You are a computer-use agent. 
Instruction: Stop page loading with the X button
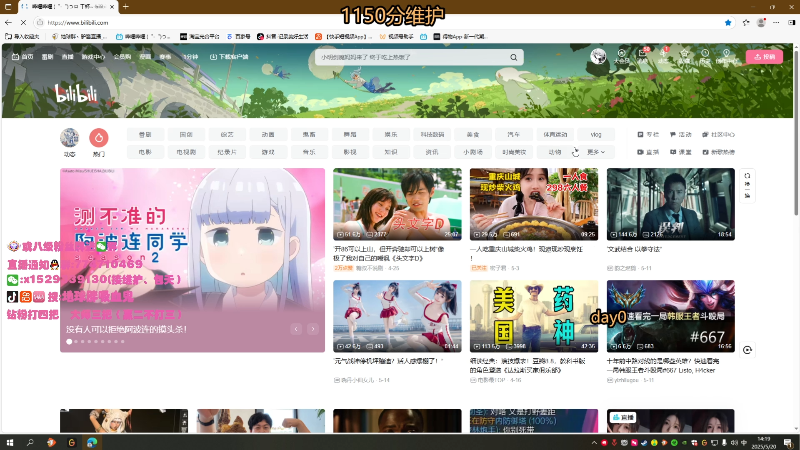tap(23, 22)
